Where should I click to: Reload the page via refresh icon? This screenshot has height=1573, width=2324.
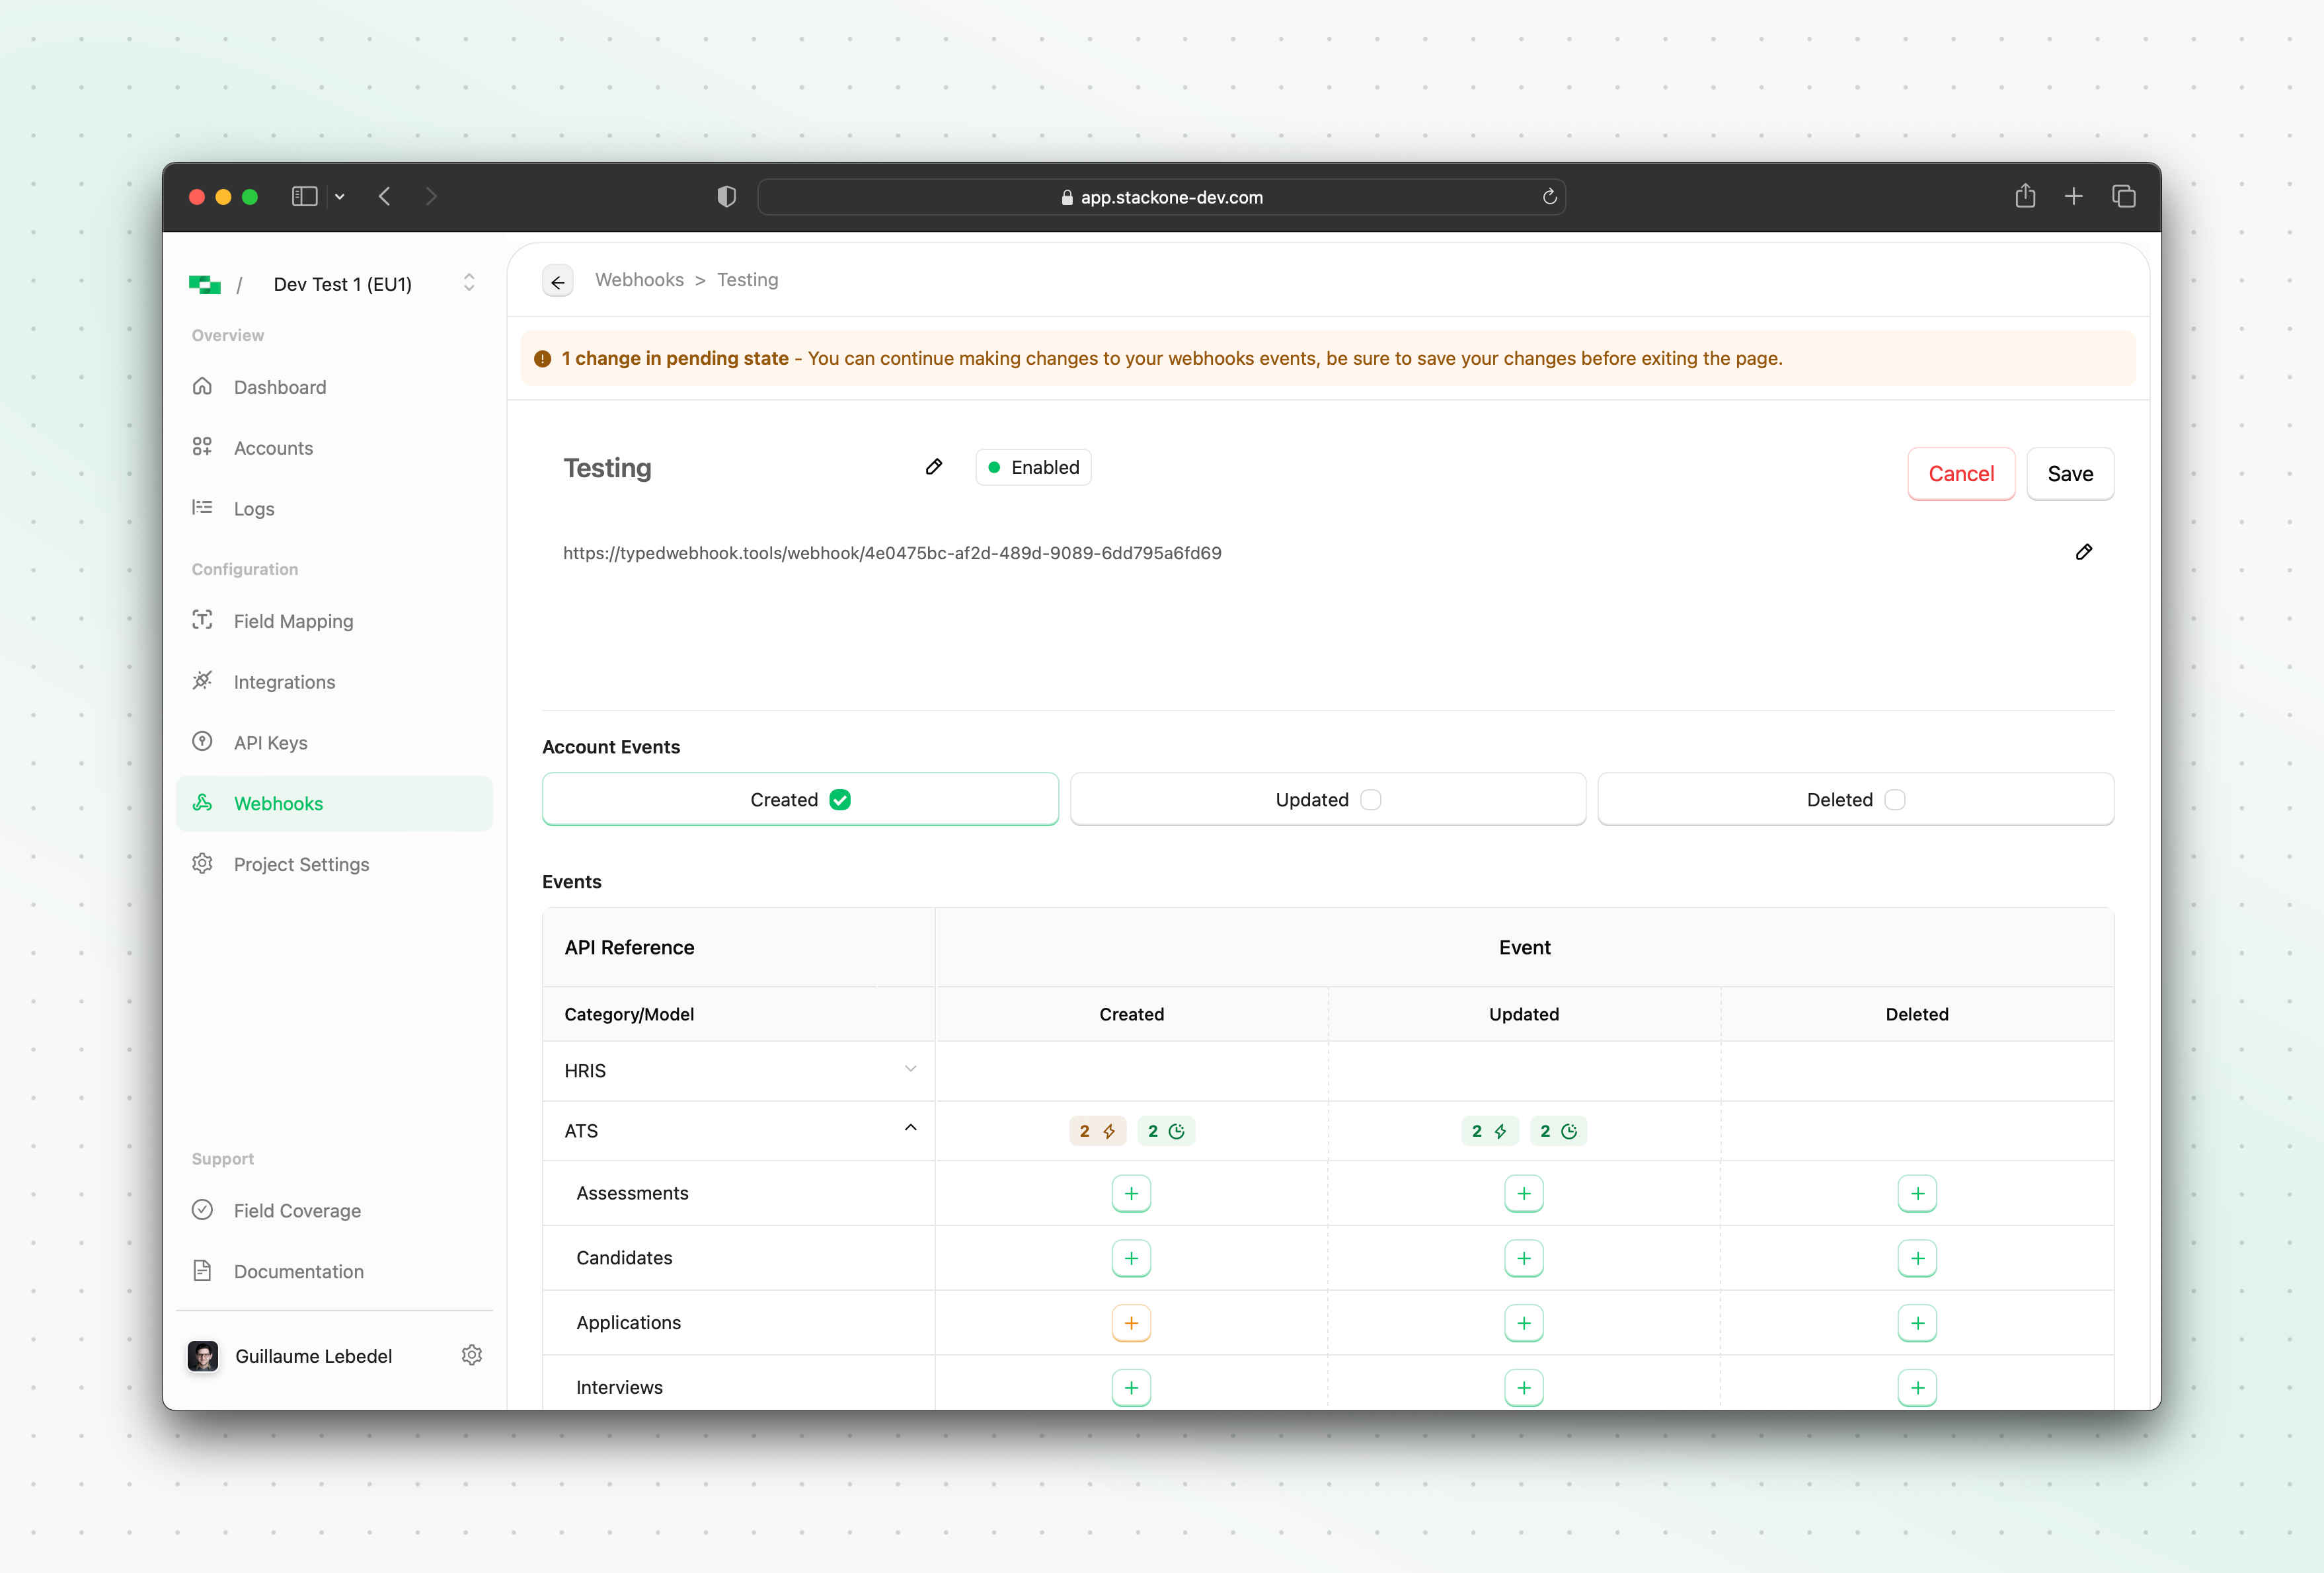coord(1549,197)
